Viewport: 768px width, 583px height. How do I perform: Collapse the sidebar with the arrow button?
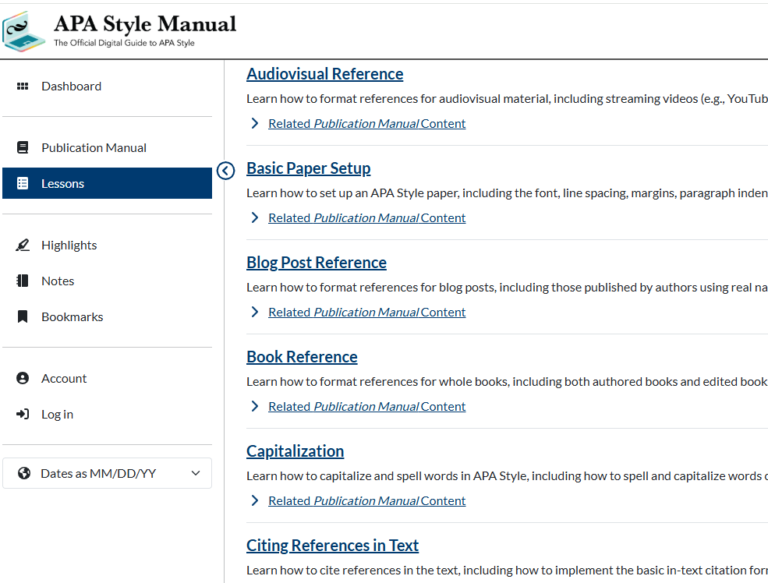coord(226,171)
